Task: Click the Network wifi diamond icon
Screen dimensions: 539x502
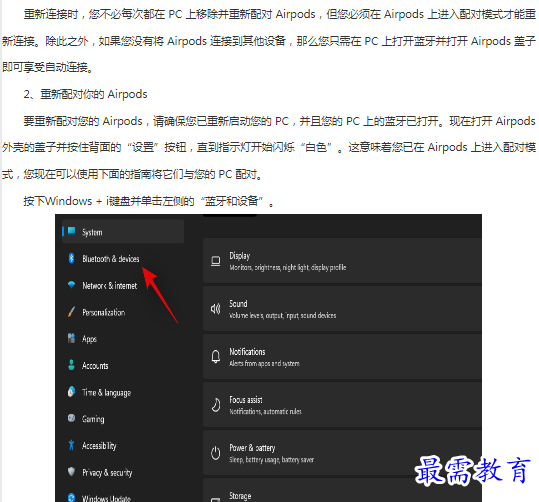Action: pyautogui.click(x=71, y=285)
